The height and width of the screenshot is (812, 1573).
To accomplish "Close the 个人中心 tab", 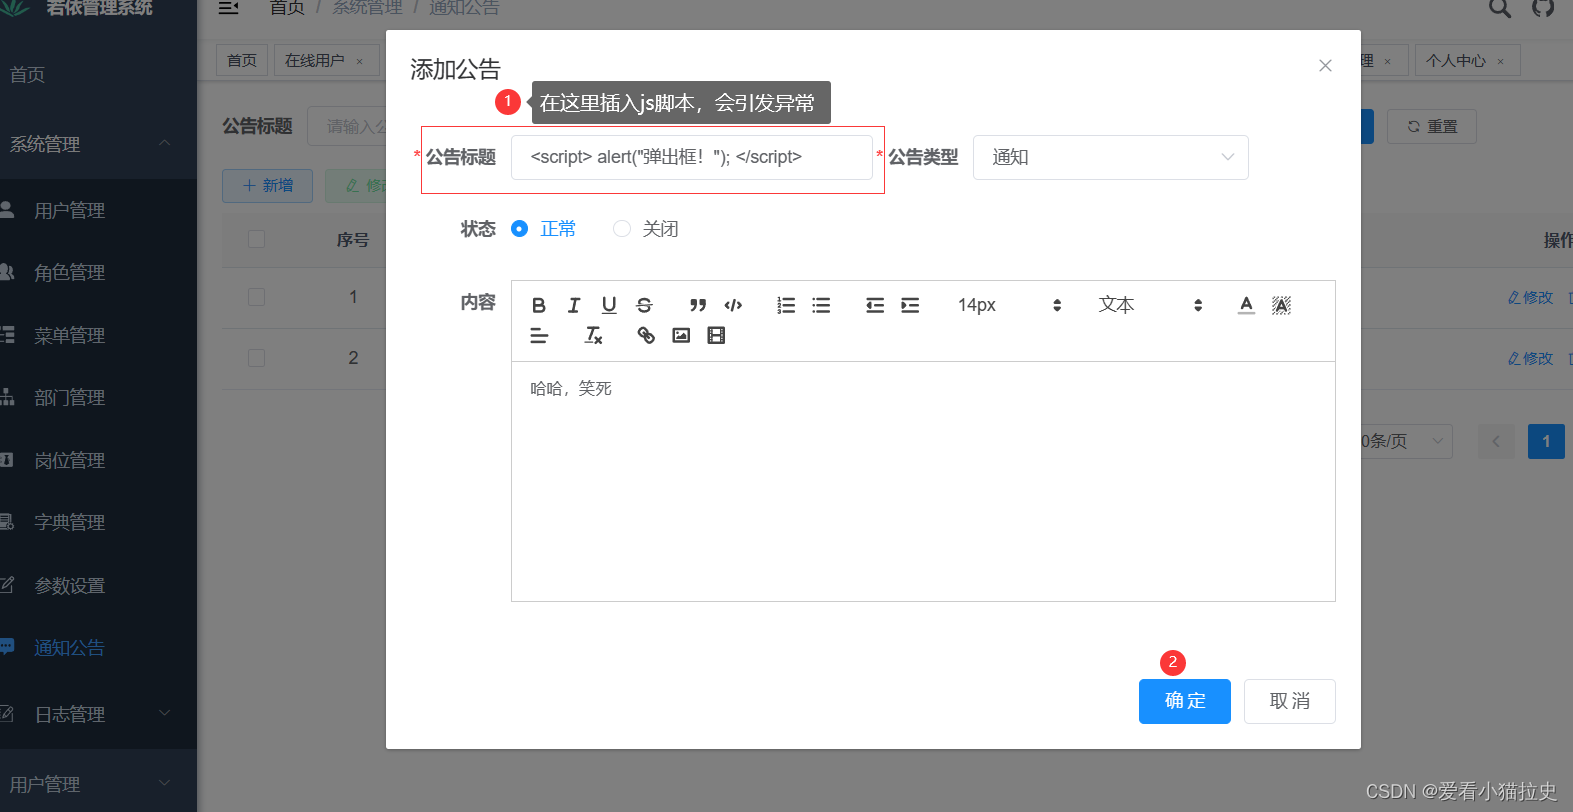I will (1500, 61).
